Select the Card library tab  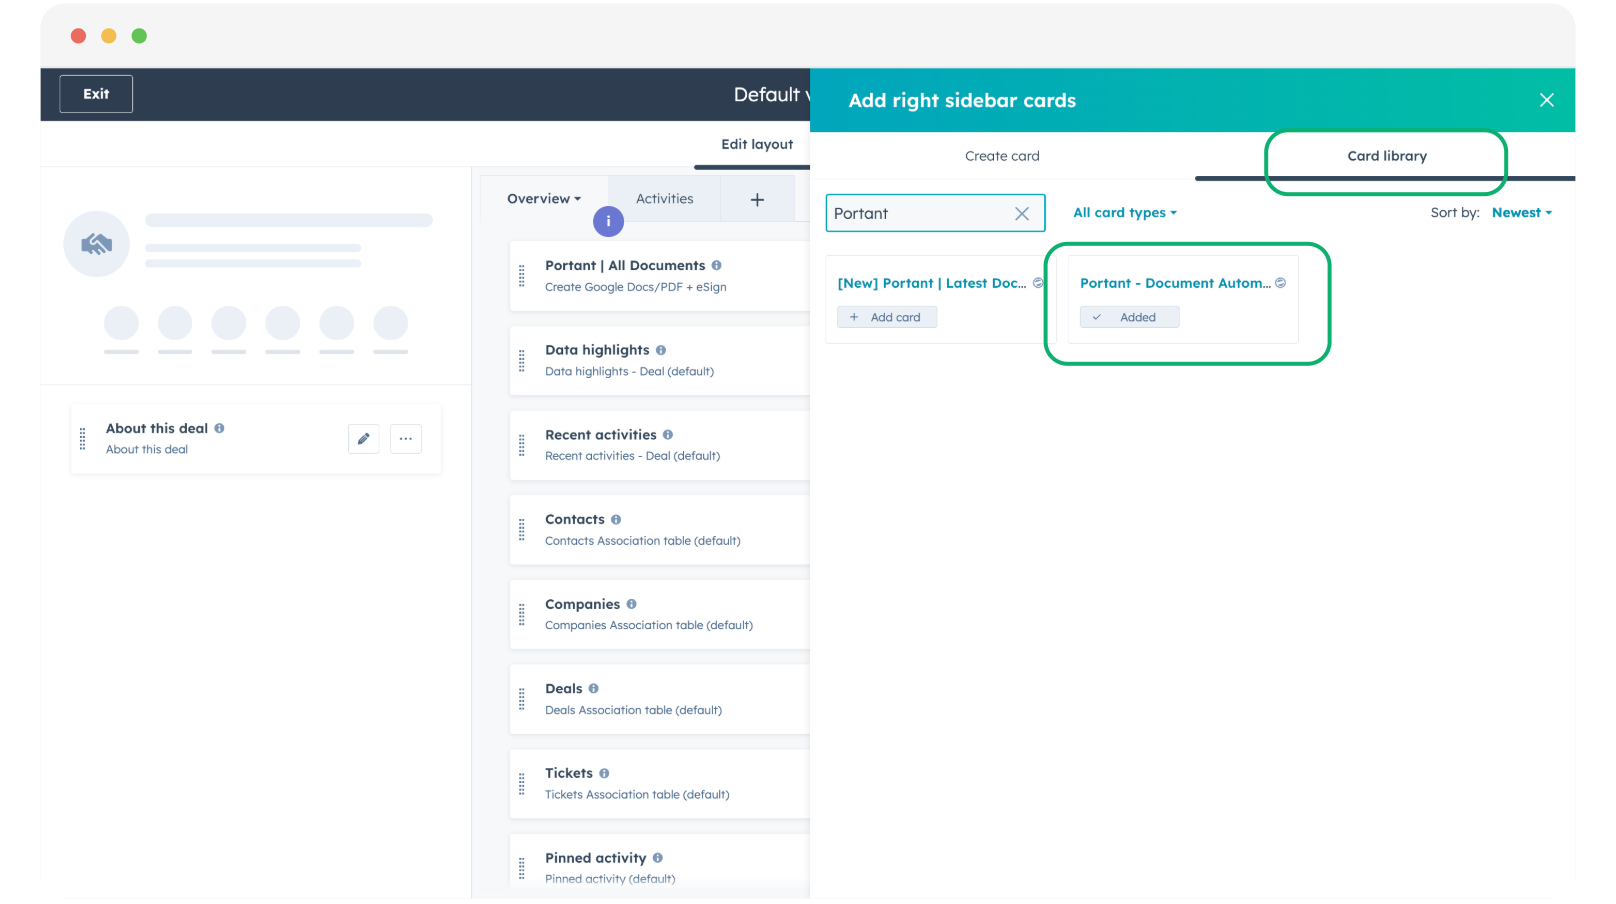[1386, 156]
